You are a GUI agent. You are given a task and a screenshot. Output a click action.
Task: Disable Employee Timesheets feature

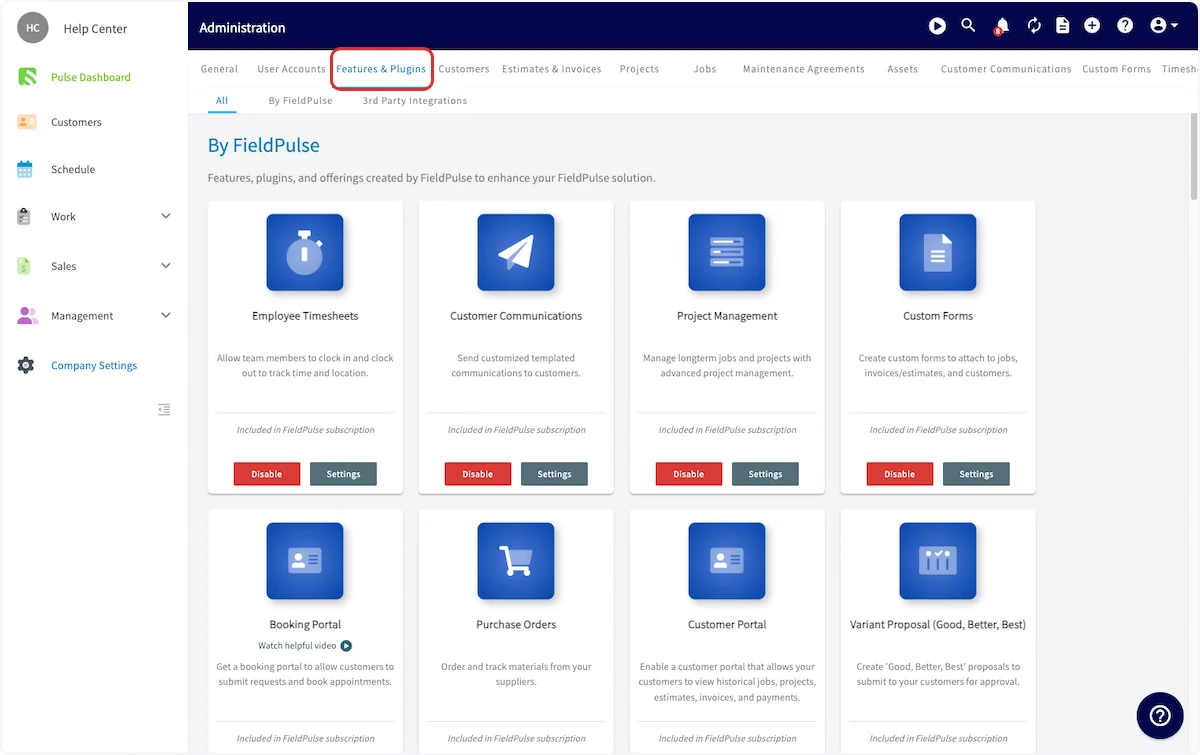[x=267, y=474]
